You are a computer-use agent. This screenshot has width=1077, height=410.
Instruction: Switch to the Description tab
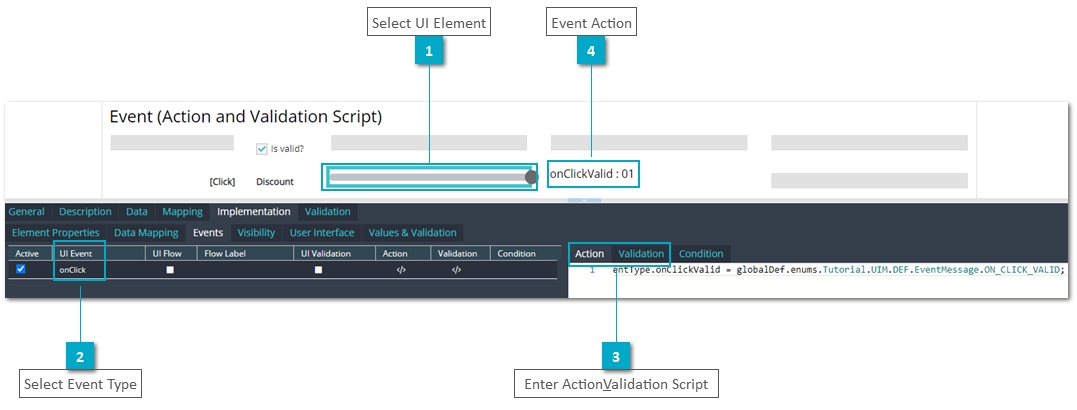(85, 212)
